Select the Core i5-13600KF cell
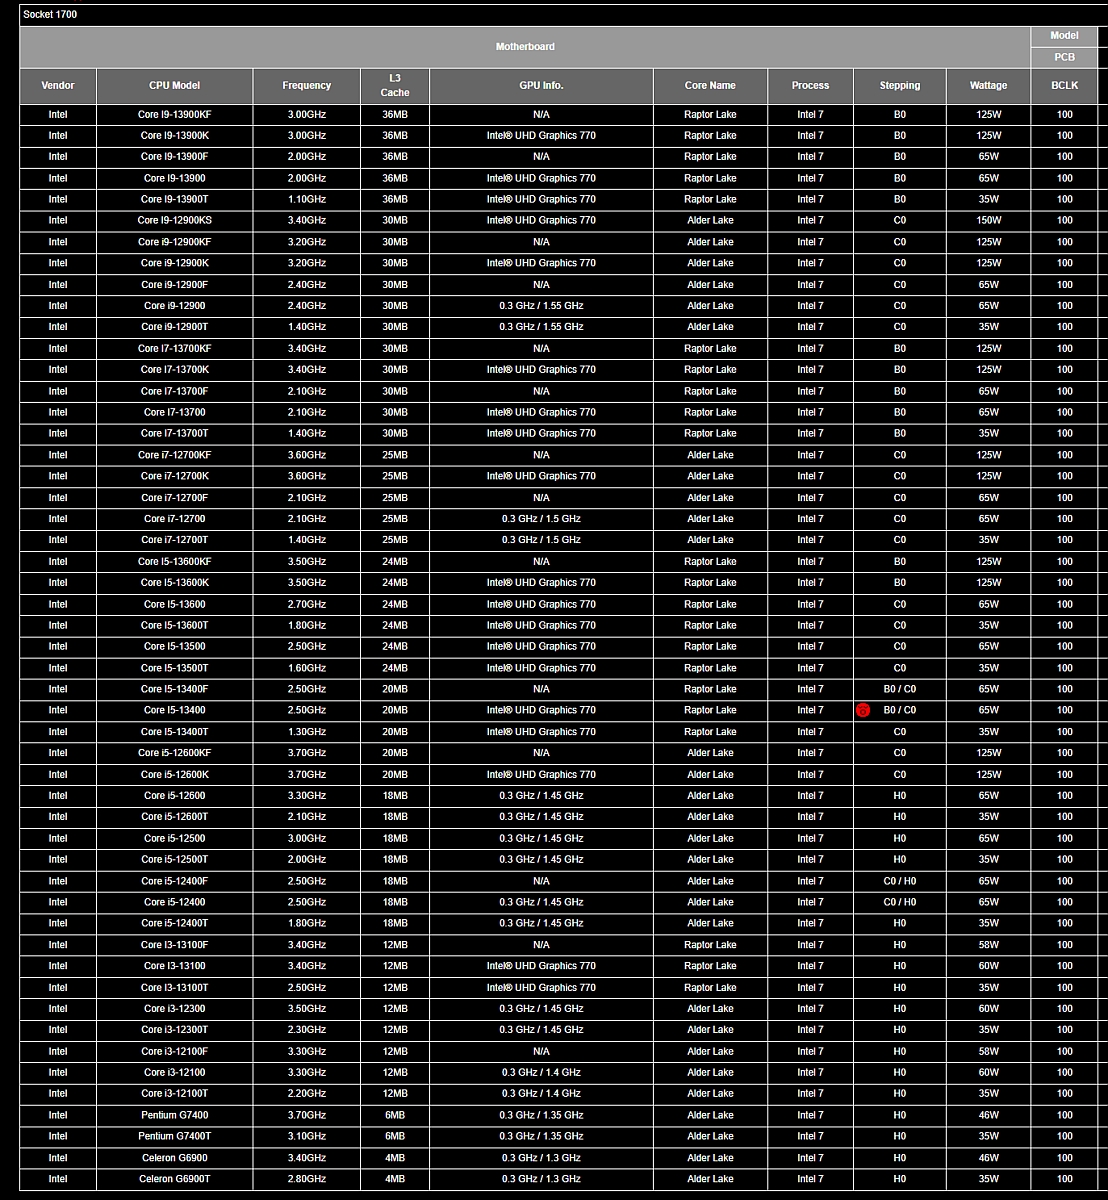This screenshot has height=1200, width=1108. pos(175,562)
